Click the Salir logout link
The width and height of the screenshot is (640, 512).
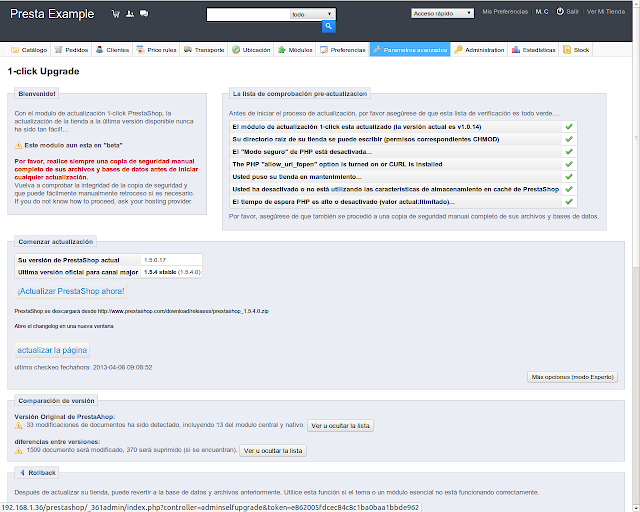(x=572, y=12)
